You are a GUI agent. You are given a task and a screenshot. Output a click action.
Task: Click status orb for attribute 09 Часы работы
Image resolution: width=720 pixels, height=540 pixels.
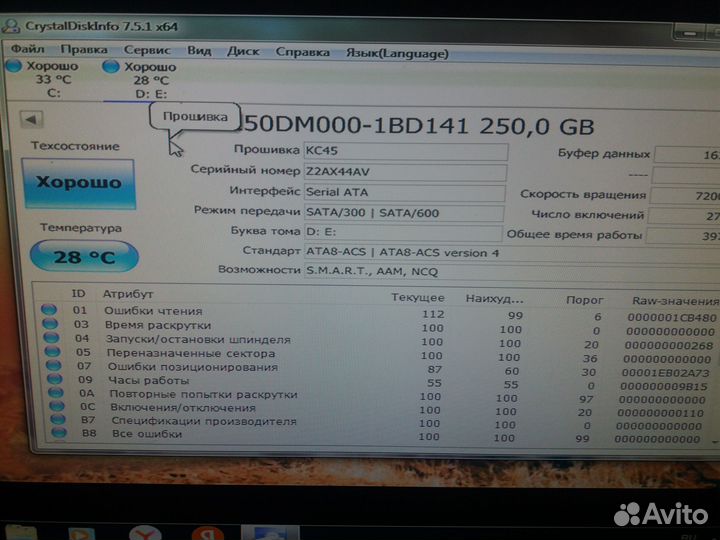pyautogui.click(x=55, y=379)
